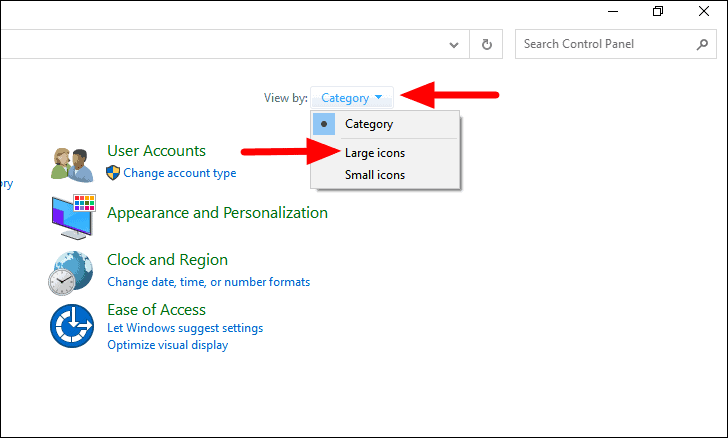Click Change date, time, or number formats
728x438 pixels.
click(x=208, y=282)
